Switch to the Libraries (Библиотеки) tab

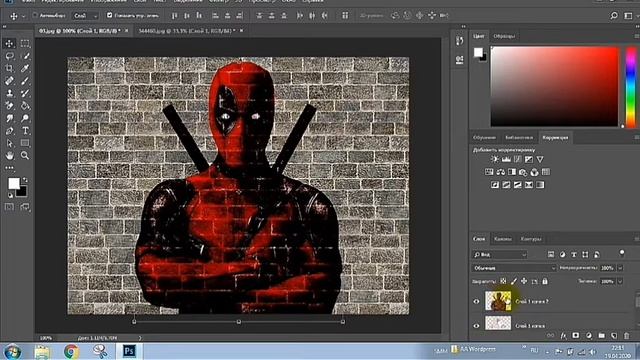(519, 138)
